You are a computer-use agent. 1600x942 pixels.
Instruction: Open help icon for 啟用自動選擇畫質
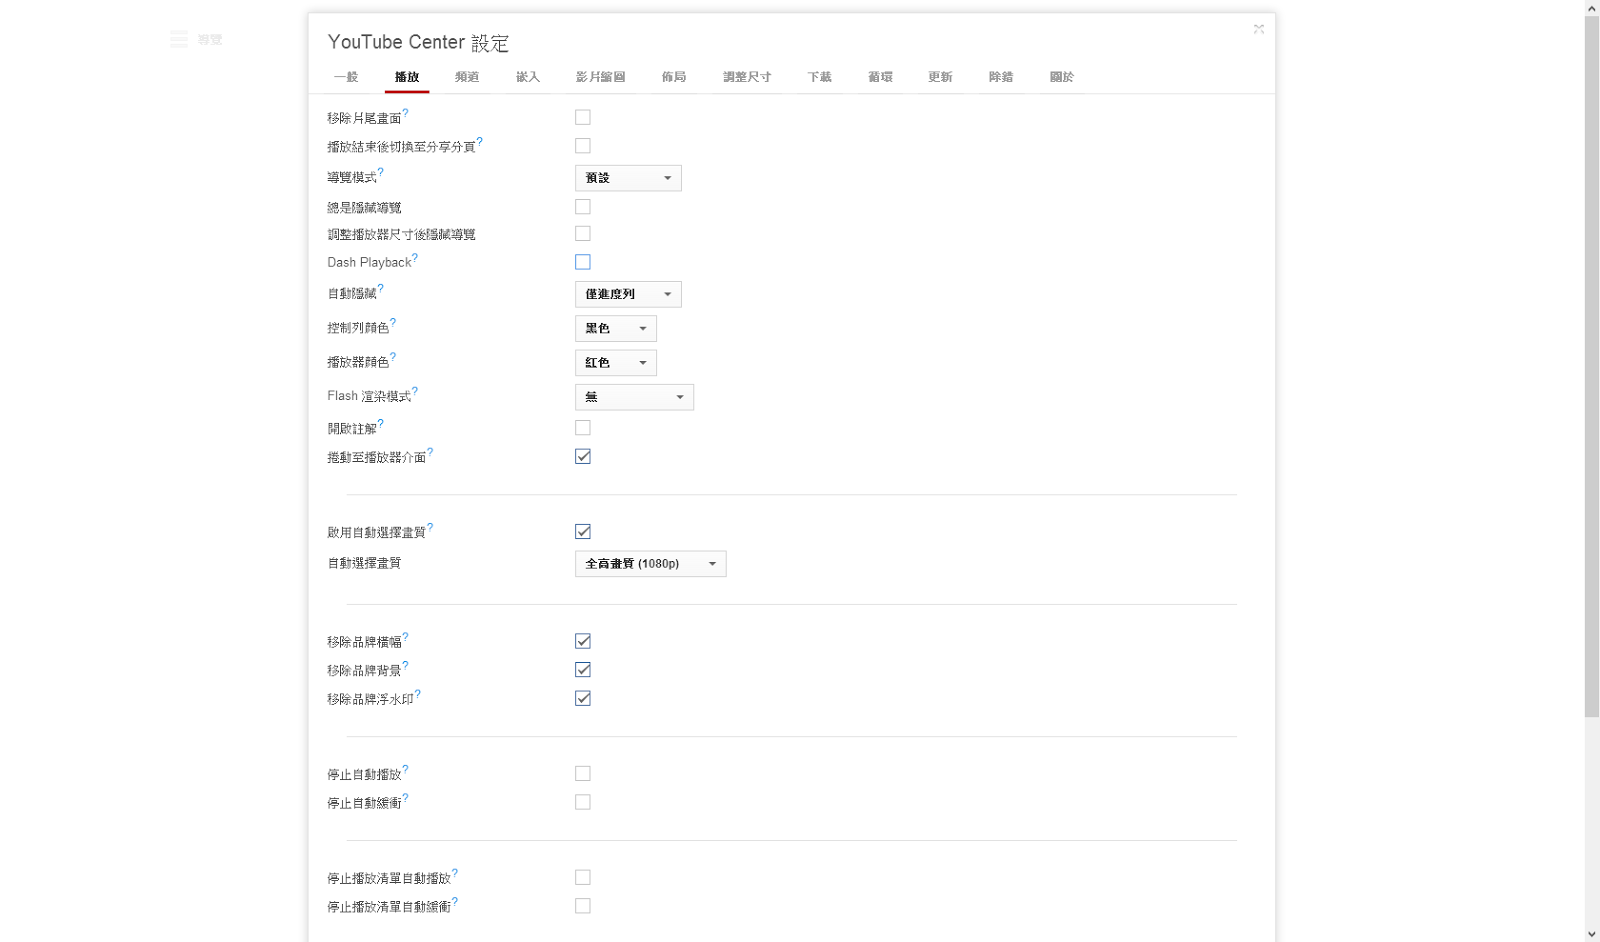(430, 527)
